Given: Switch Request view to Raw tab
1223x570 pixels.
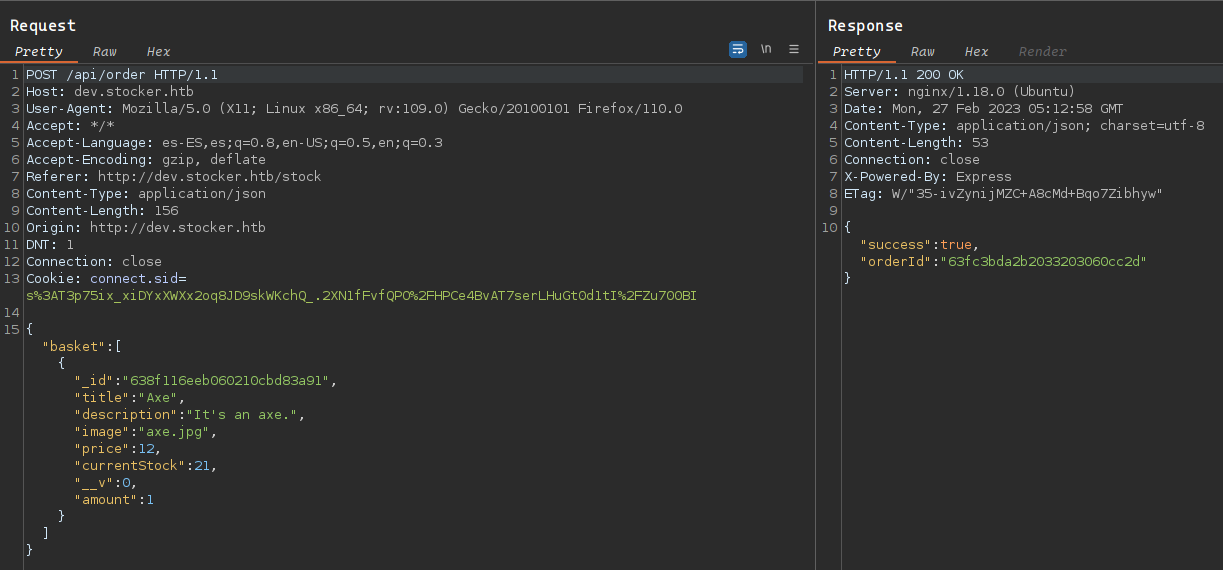Looking at the screenshot, I should pyautogui.click(x=104, y=52).
